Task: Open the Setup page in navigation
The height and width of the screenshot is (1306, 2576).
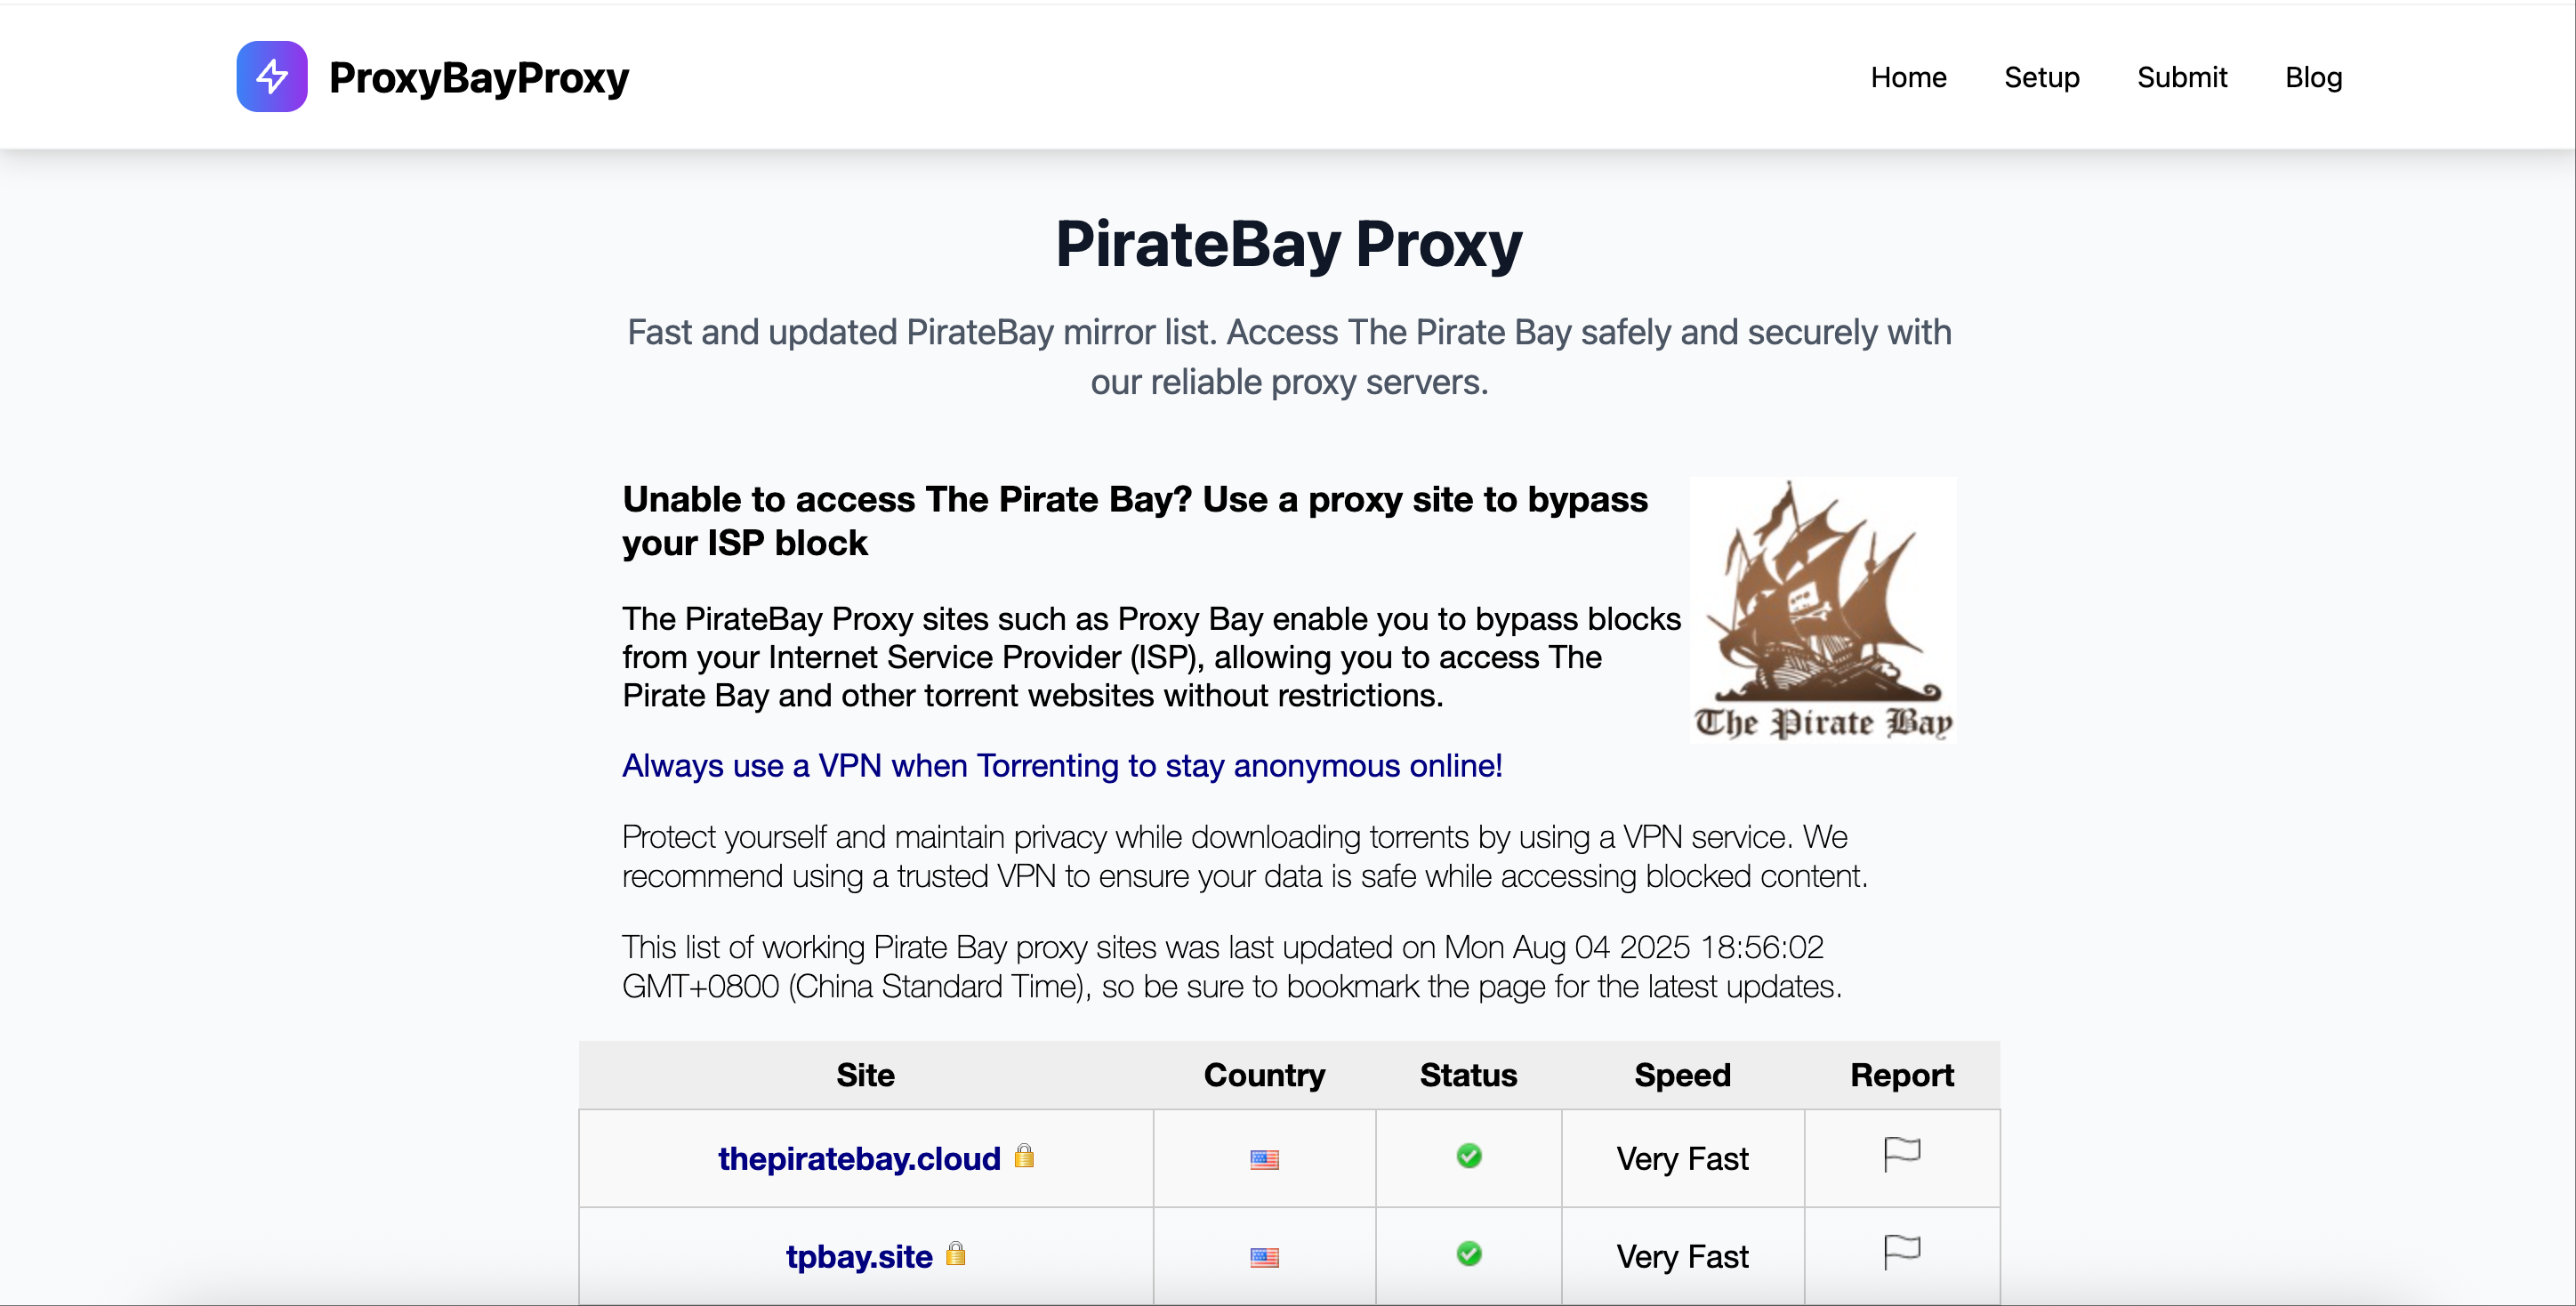Action: [2041, 77]
